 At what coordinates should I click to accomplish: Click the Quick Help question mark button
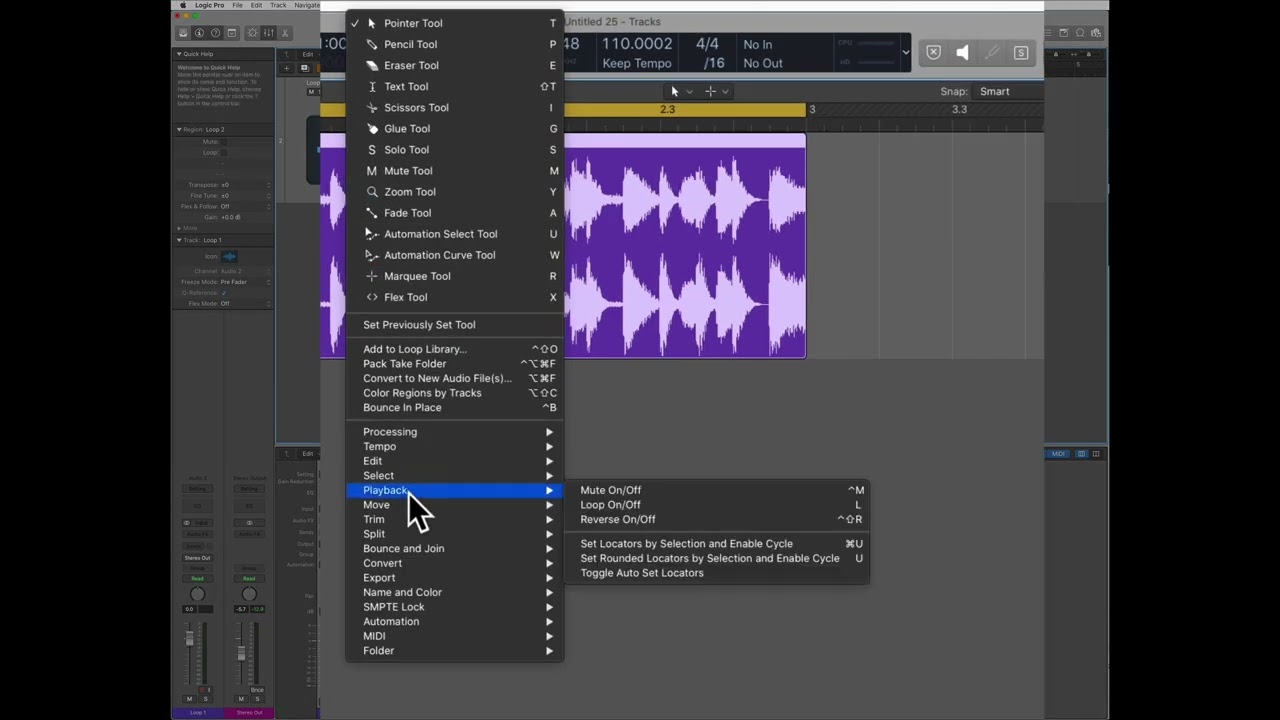215,33
